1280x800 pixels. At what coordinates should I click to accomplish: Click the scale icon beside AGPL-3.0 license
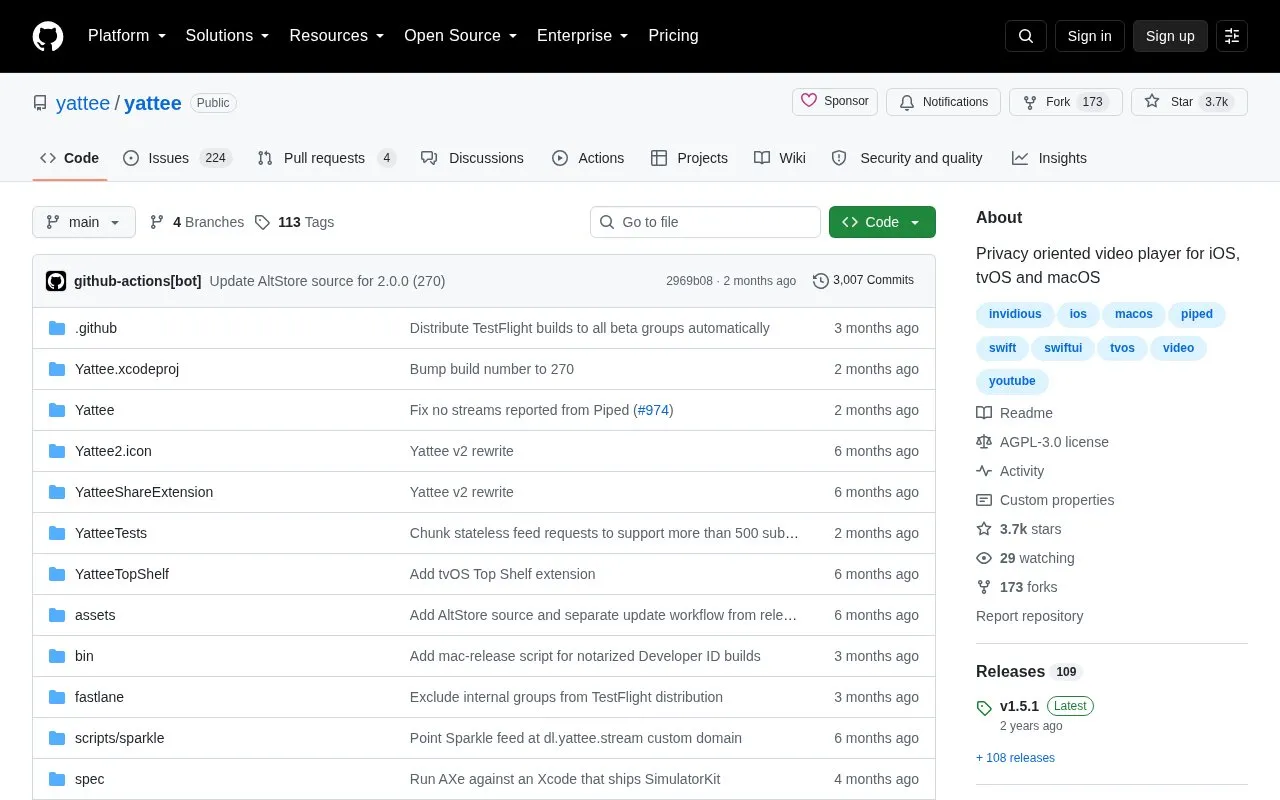(984, 442)
